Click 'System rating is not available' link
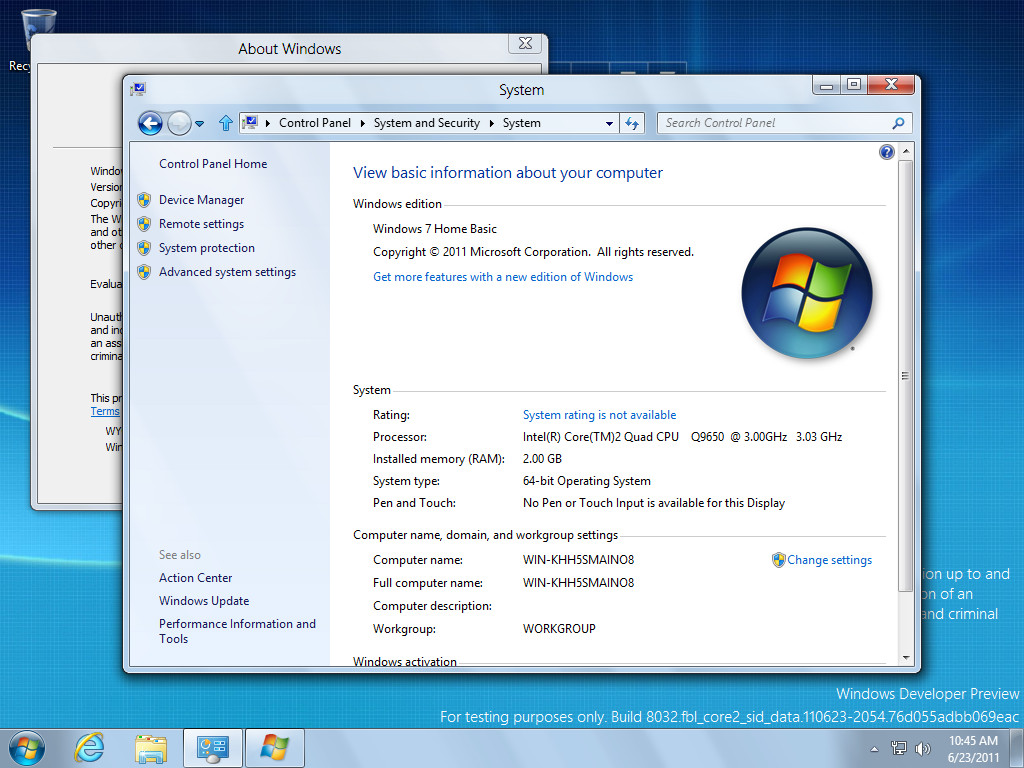The width and height of the screenshot is (1024, 768). click(x=599, y=415)
